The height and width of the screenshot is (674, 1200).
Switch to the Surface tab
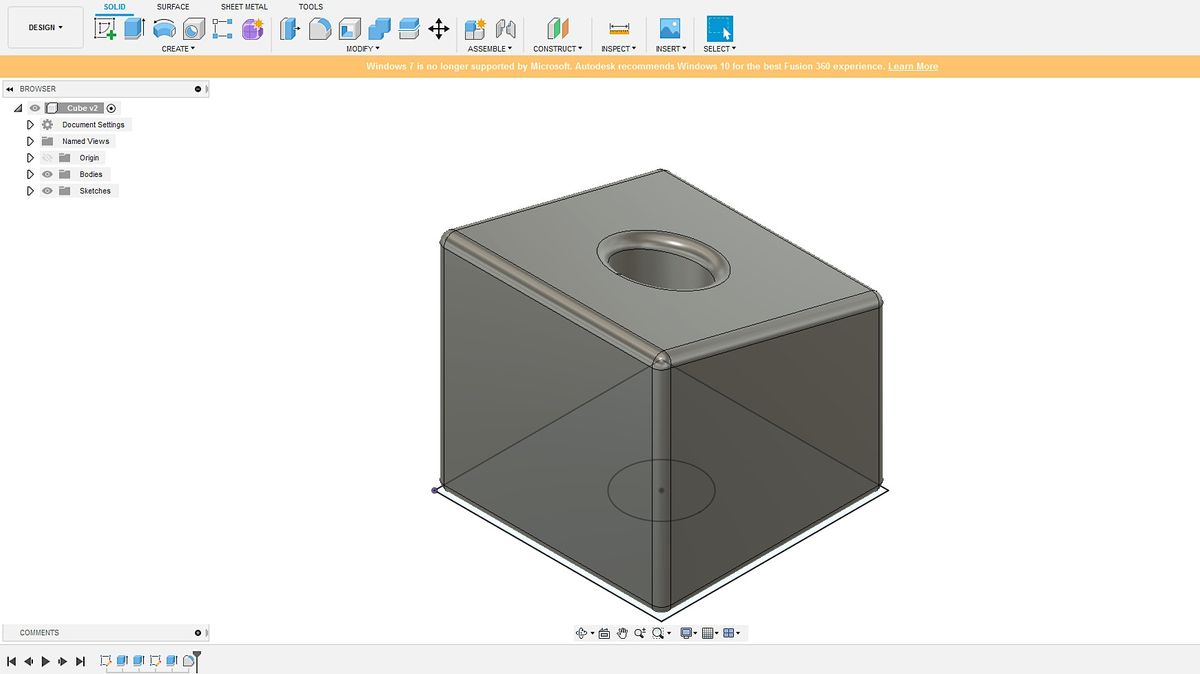(172, 6)
